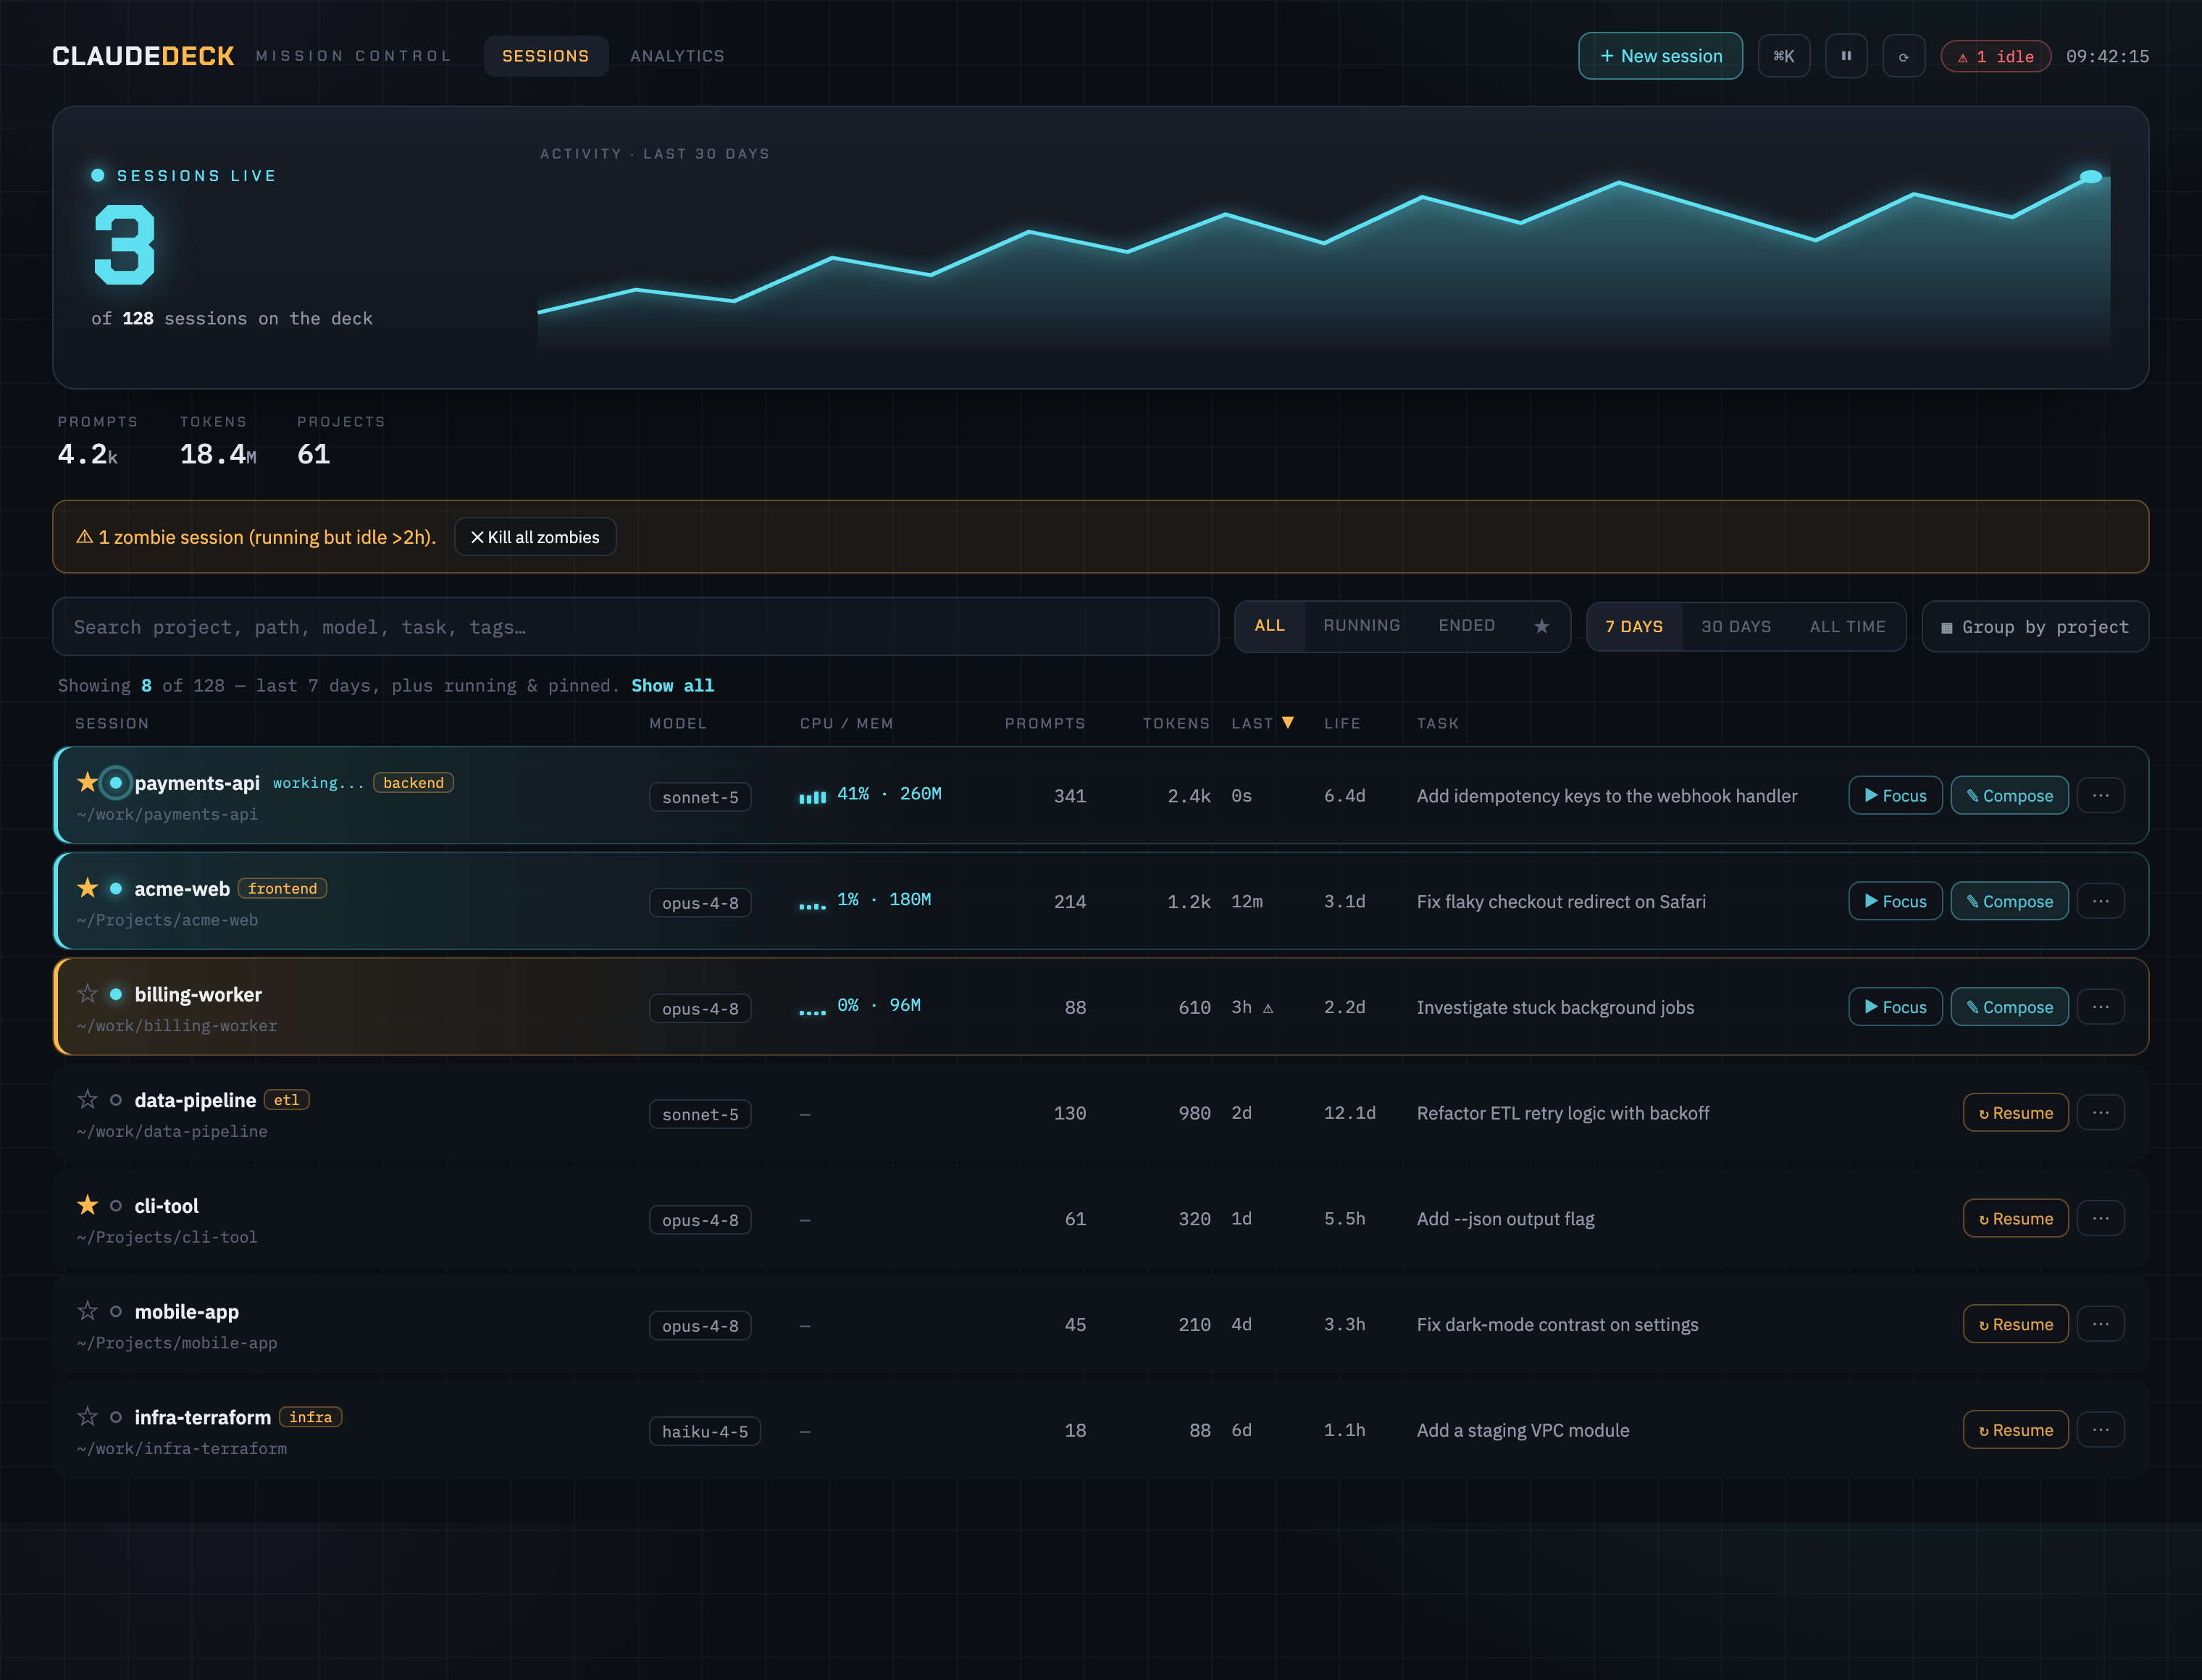Unpin the cli-tool star
This screenshot has width=2202, height=1680.
pos(87,1205)
